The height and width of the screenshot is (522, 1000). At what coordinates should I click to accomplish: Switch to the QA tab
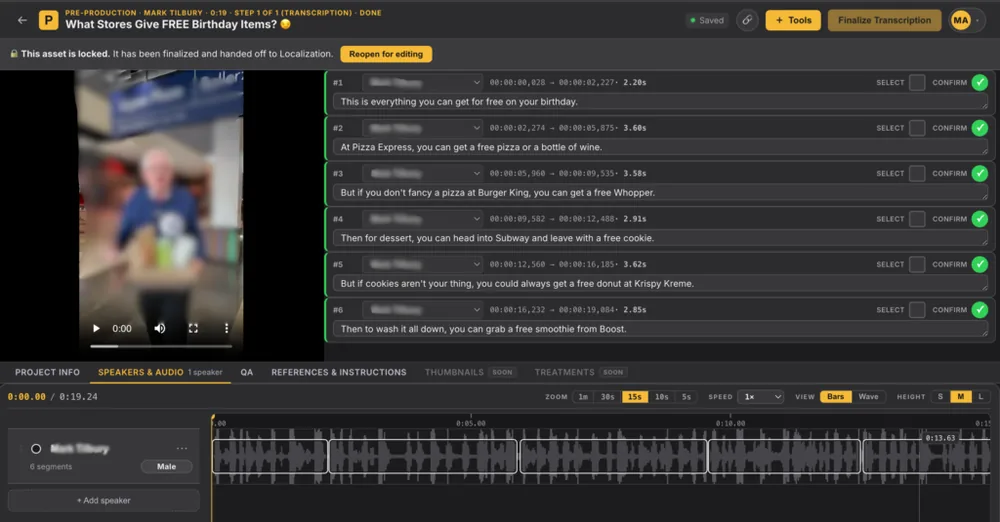(x=247, y=372)
